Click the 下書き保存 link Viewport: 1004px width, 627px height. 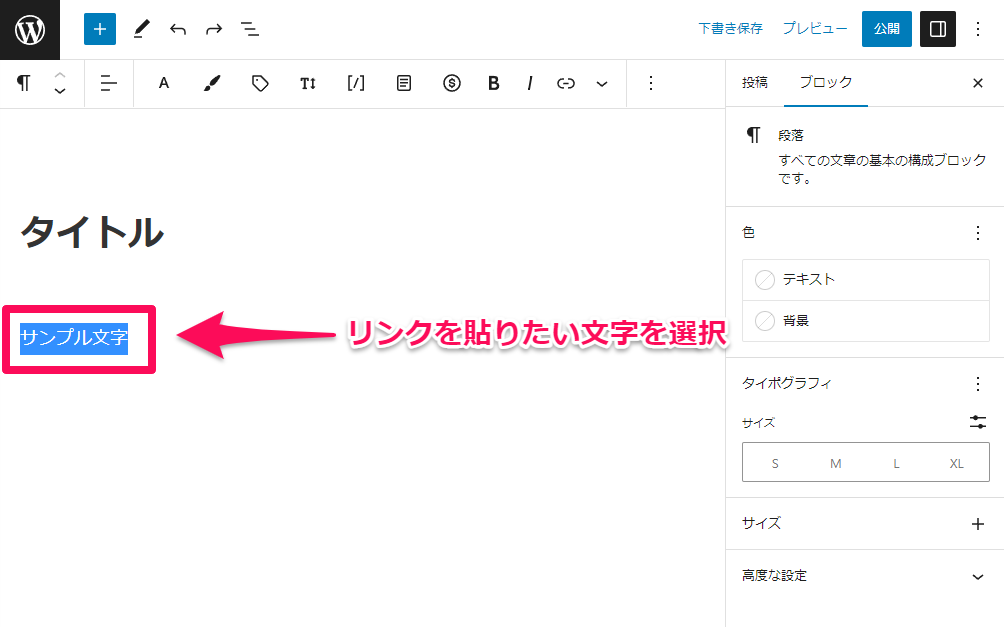pyautogui.click(x=730, y=29)
